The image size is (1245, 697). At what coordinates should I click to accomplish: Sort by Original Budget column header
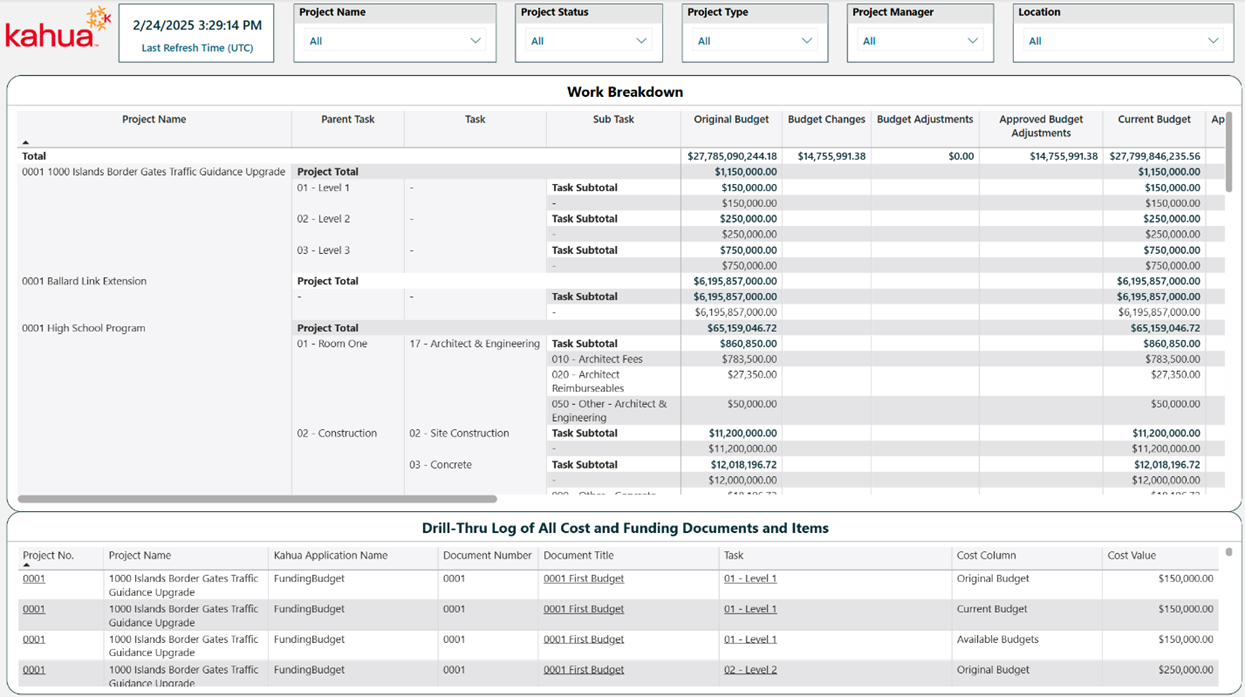(x=731, y=120)
